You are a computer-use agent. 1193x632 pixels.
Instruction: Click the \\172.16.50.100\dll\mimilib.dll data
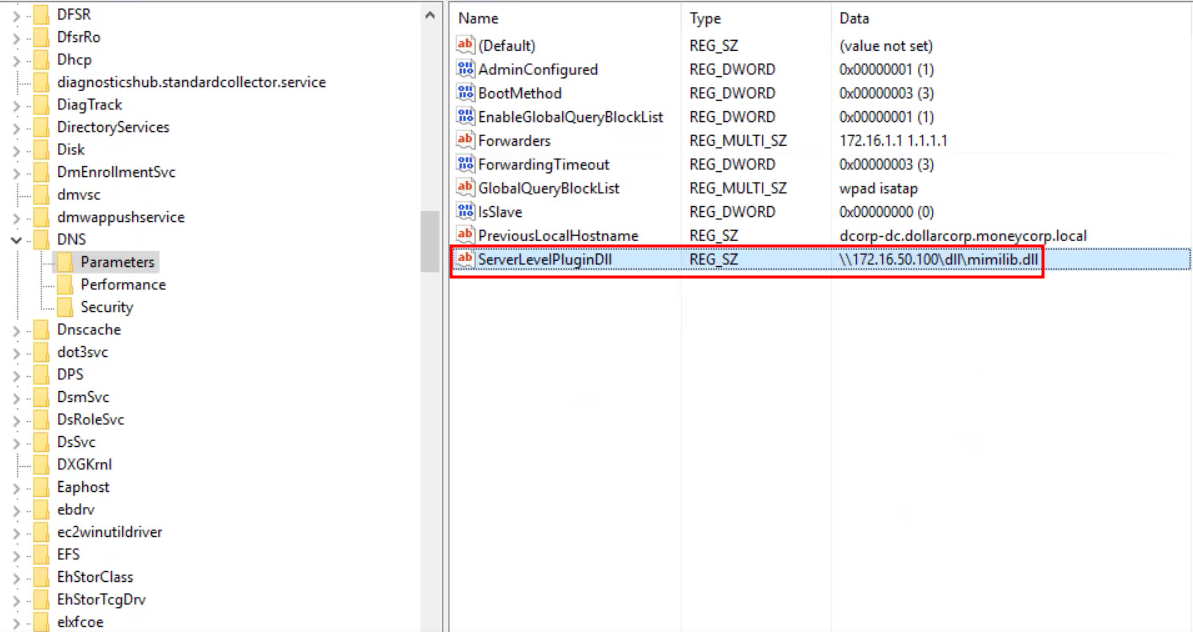pyautogui.click(x=938, y=259)
